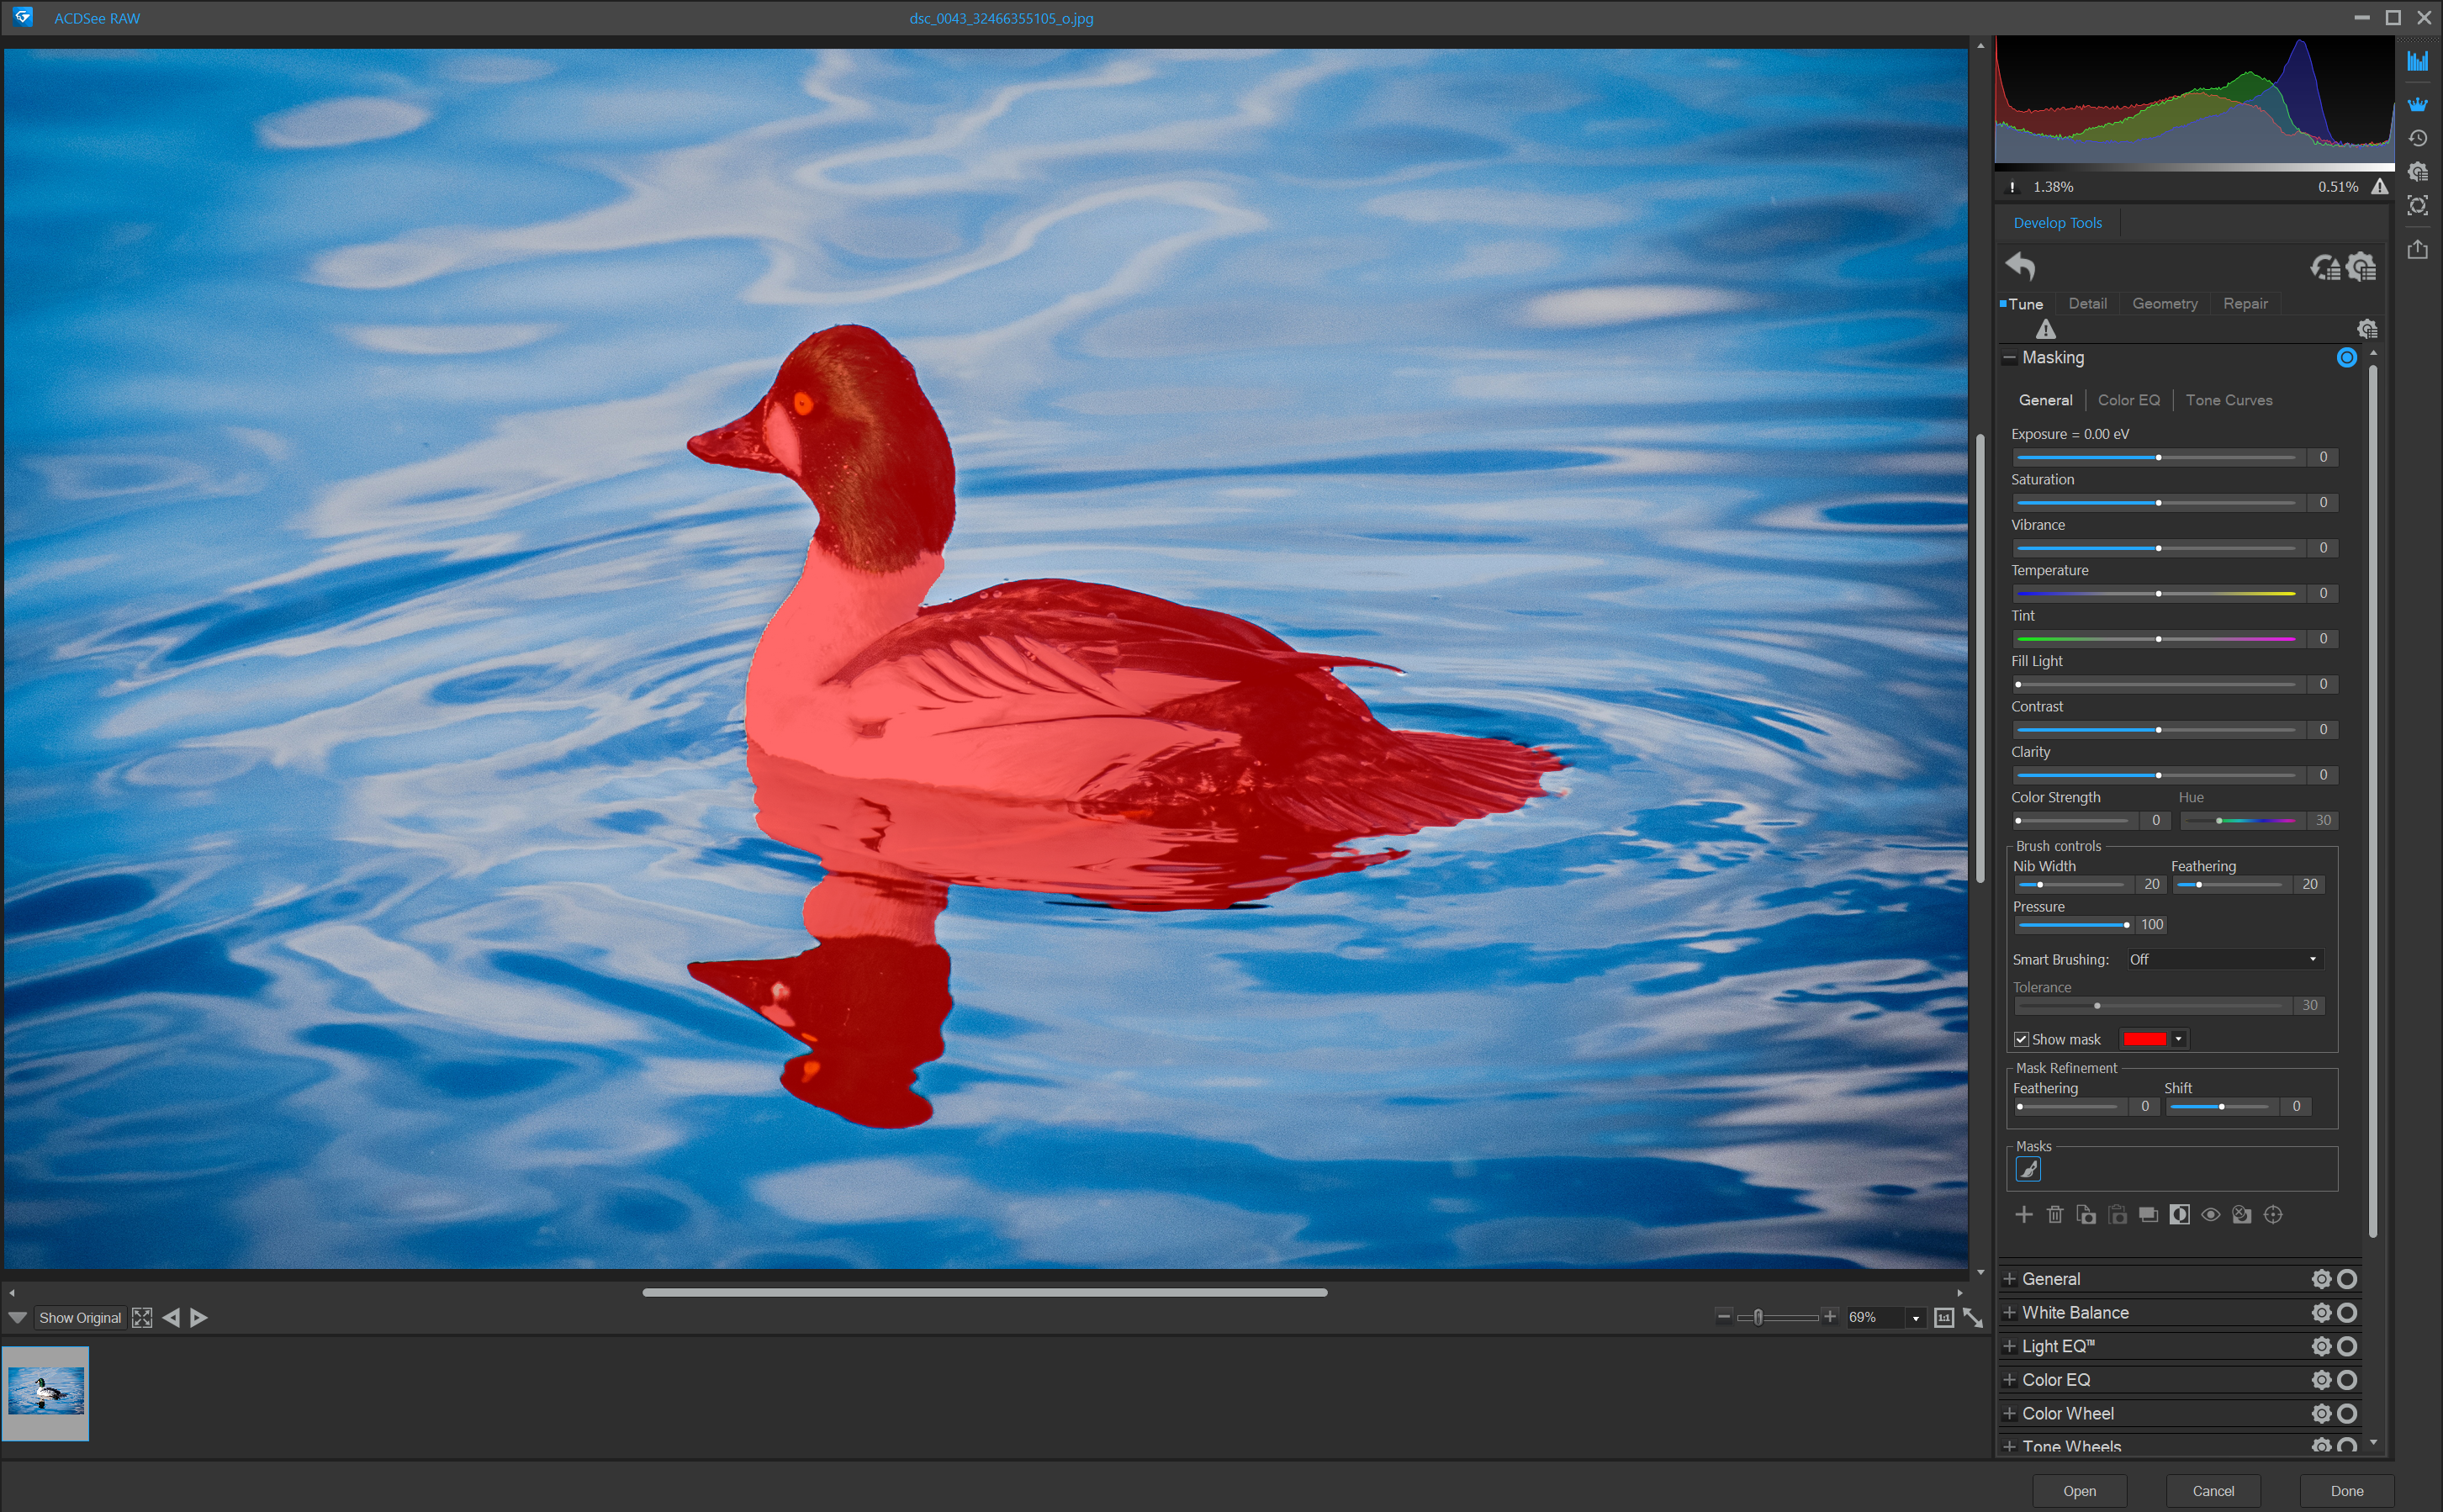Delete the current mask
The height and width of the screenshot is (1512, 2443).
(2055, 1215)
